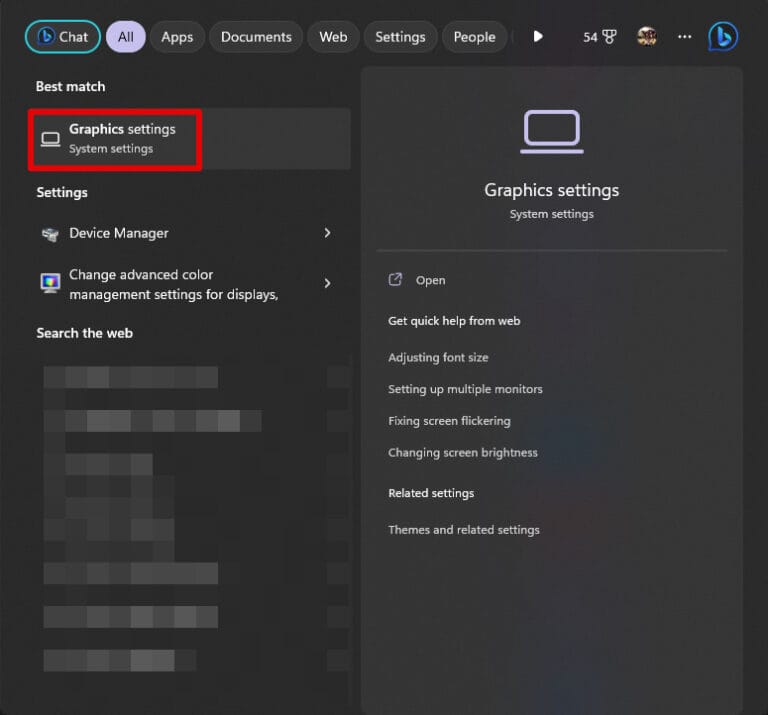Open the user profile avatar
Screen dimensions: 768x715
(x=647, y=37)
